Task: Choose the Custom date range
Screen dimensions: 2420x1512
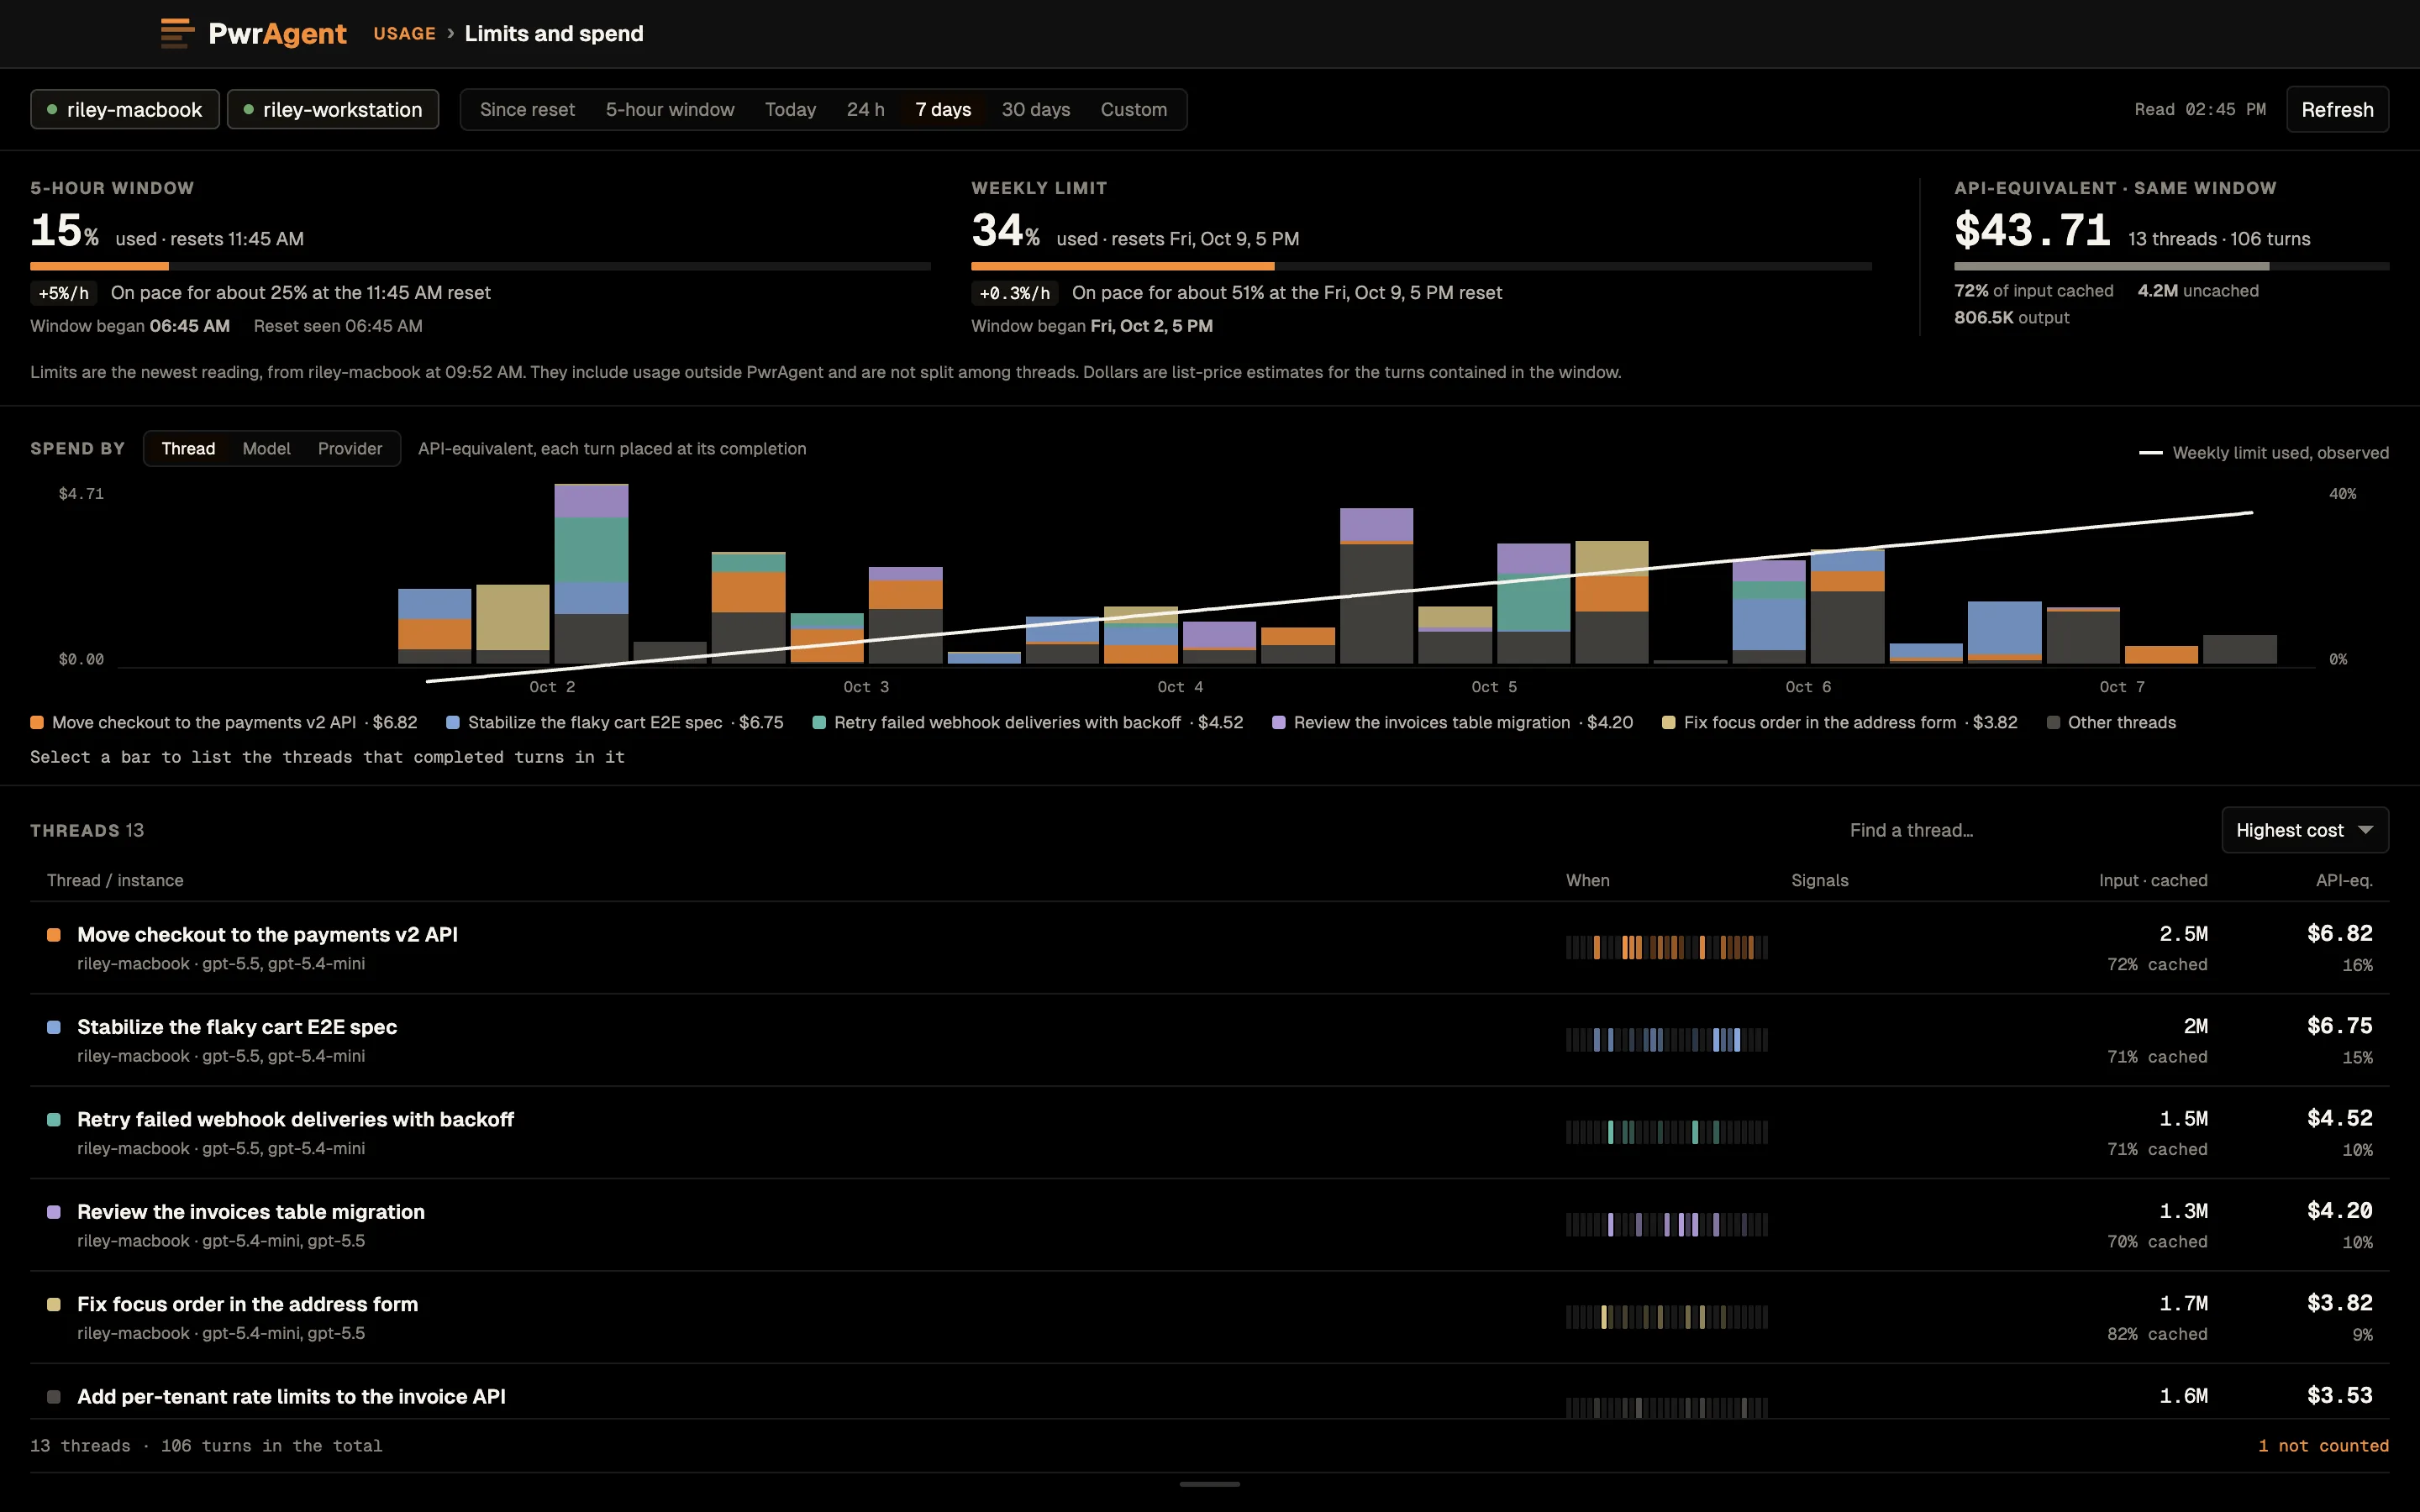Action: click(x=1134, y=110)
